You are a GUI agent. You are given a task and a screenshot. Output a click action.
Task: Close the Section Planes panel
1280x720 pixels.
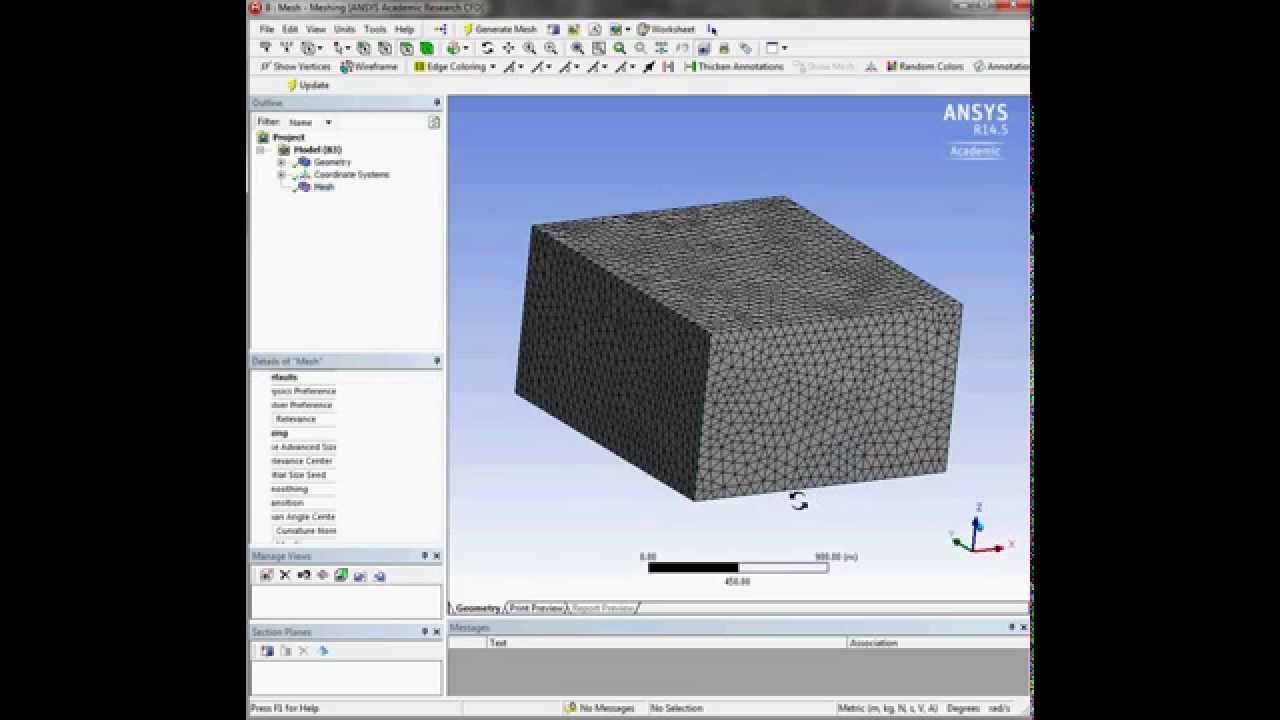coord(437,632)
